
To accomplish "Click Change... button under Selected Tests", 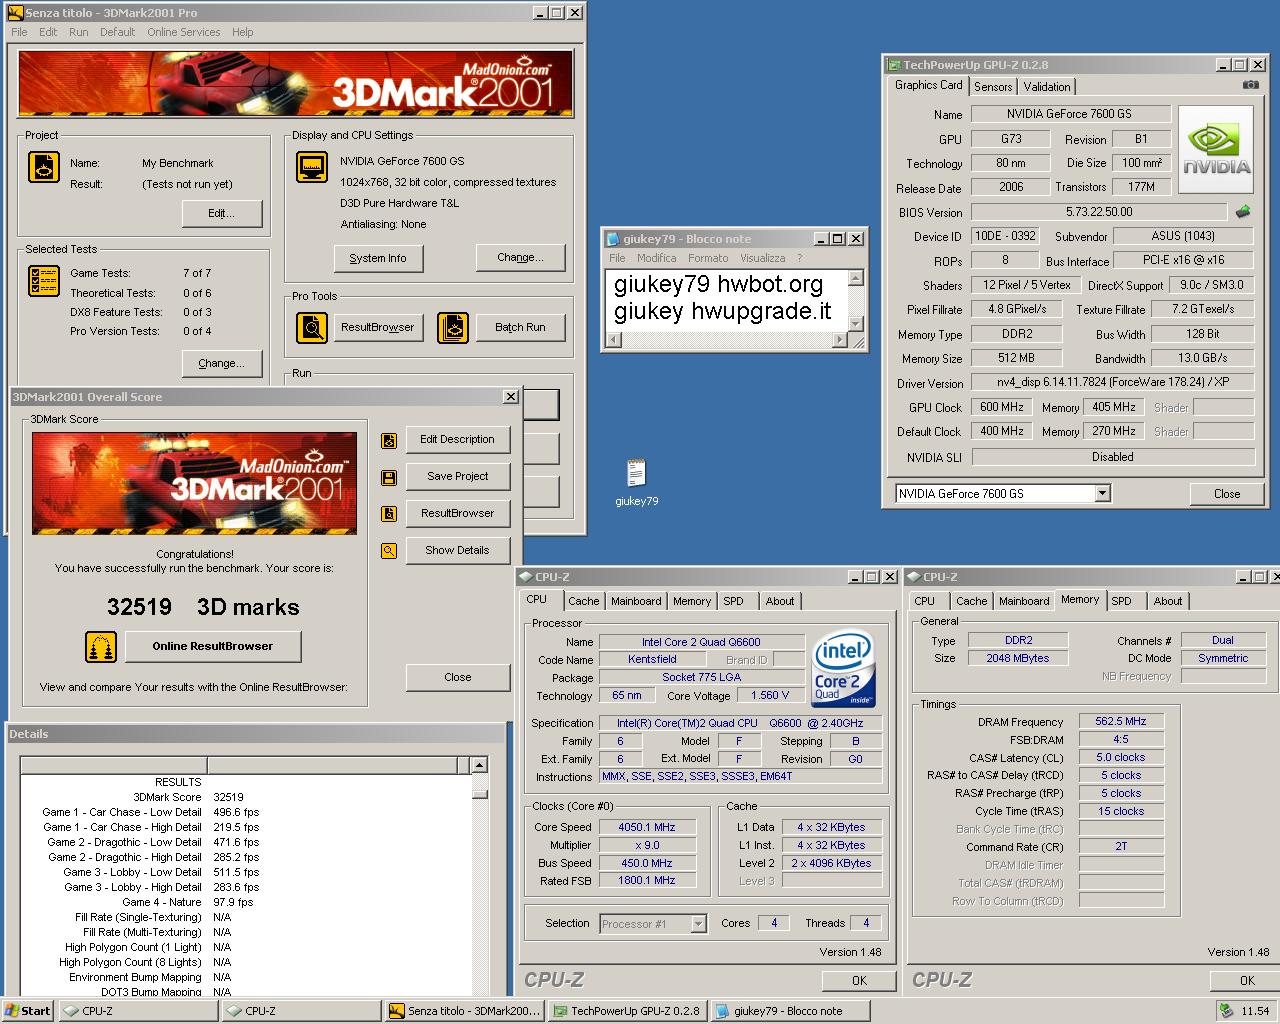I will tap(222, 363).
